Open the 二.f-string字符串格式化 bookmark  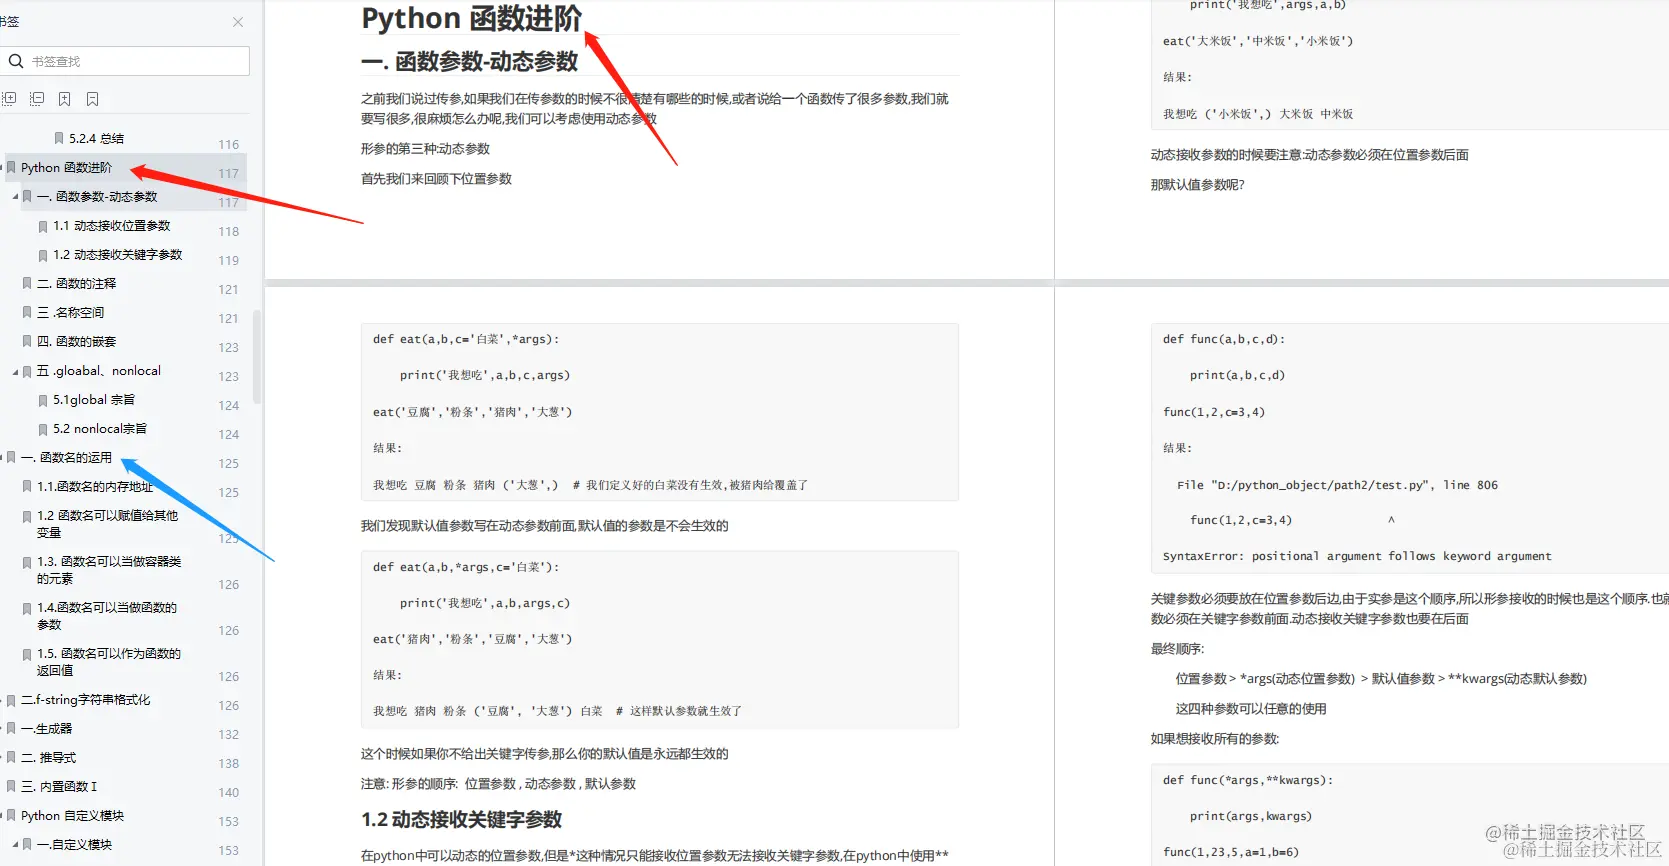tap(85, 700)
